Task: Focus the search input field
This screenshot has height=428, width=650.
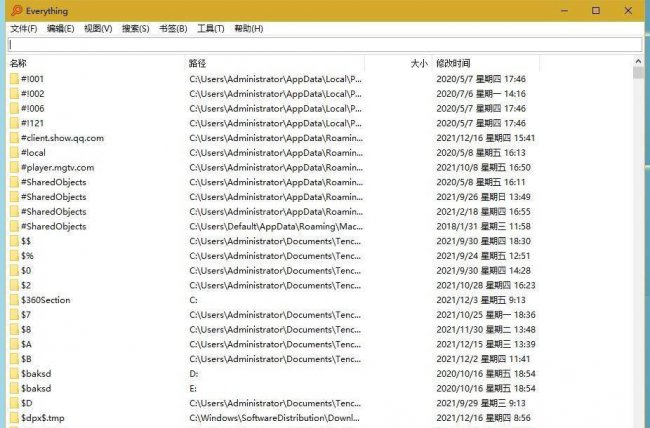Action: [325, 44]
